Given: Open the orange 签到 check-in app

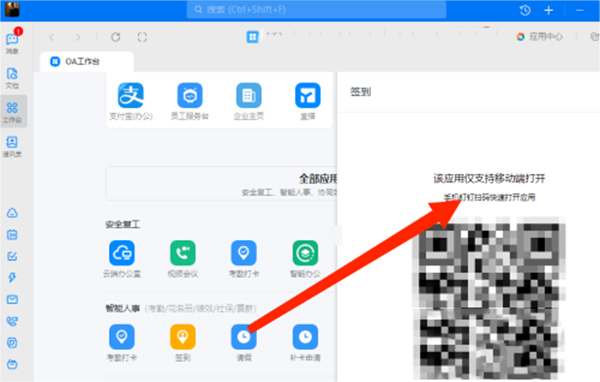Looking at the screenshot, I should pos(183,343).
